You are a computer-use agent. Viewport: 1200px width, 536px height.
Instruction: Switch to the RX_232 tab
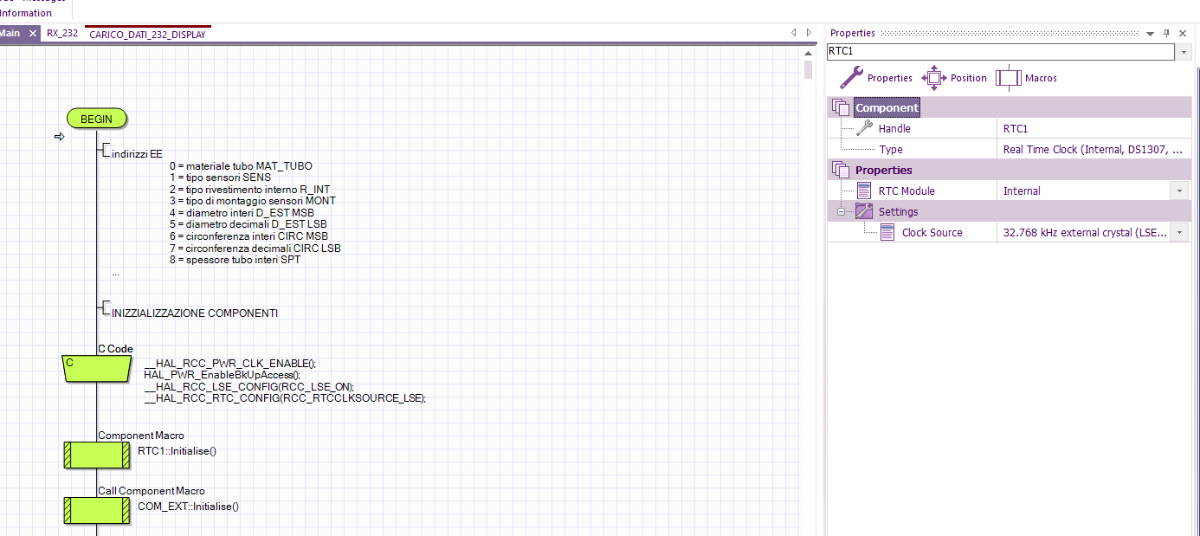(62, 33)
